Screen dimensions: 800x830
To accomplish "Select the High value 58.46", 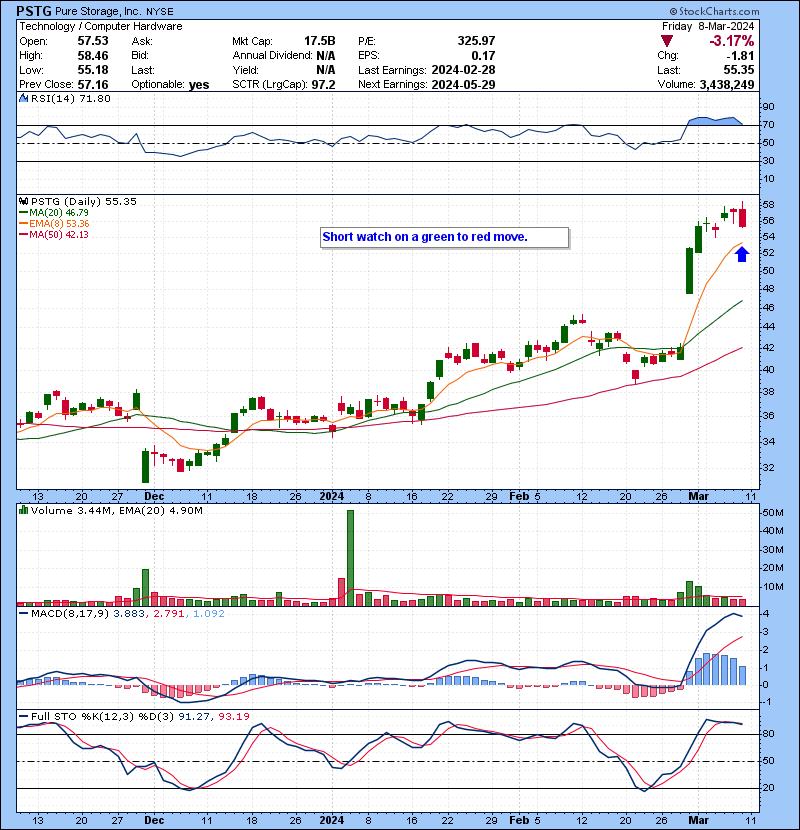I will point(93,56).
